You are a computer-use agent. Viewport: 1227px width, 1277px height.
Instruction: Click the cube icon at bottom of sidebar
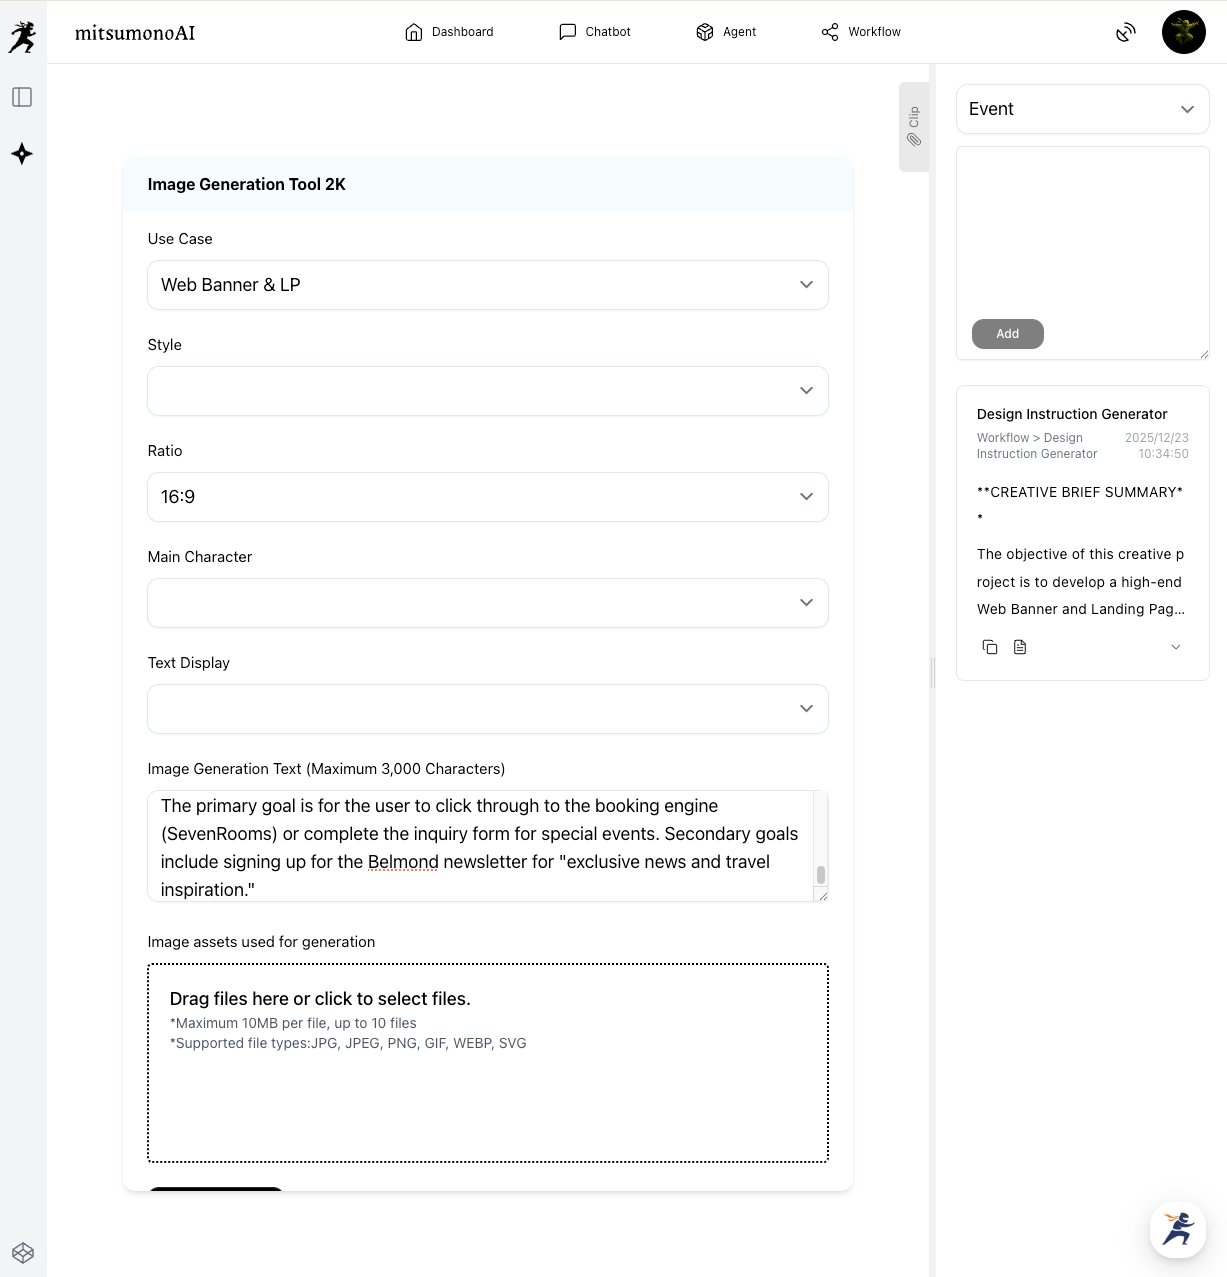(x=23, y=1253)
